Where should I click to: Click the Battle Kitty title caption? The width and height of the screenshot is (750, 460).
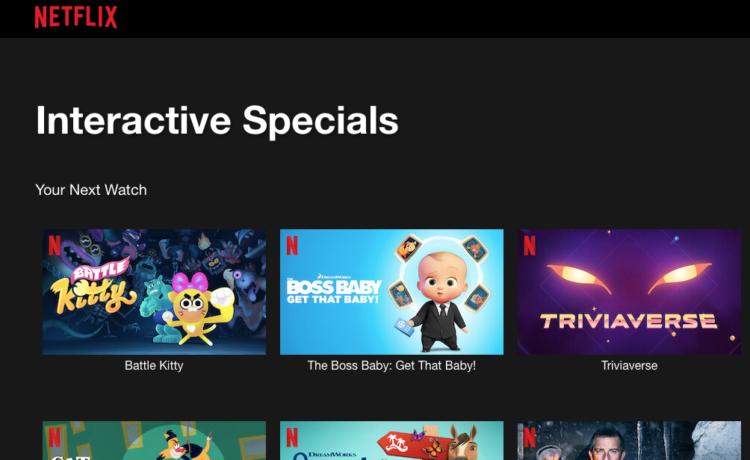pos(154,366)
